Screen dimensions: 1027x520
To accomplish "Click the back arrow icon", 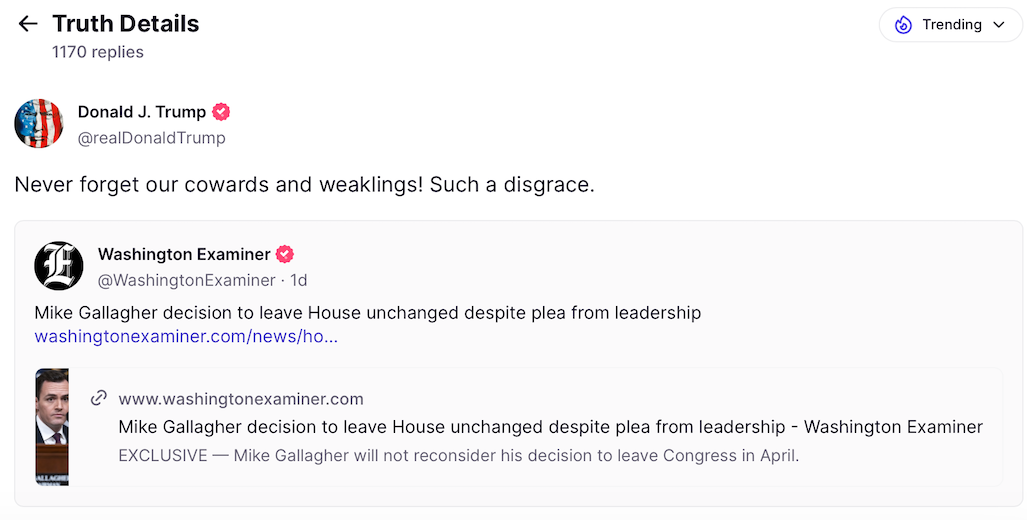I will (27, 24).
